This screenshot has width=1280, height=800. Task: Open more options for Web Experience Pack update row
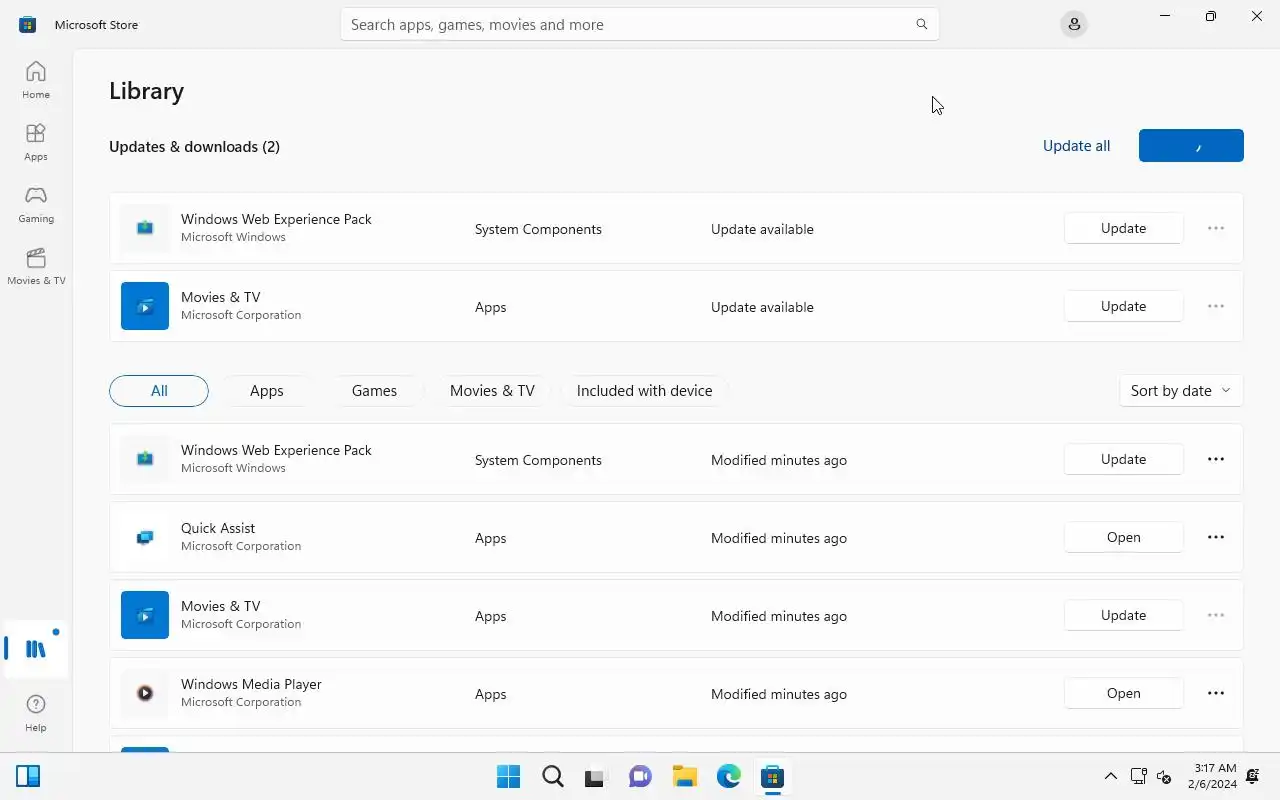1216,228
